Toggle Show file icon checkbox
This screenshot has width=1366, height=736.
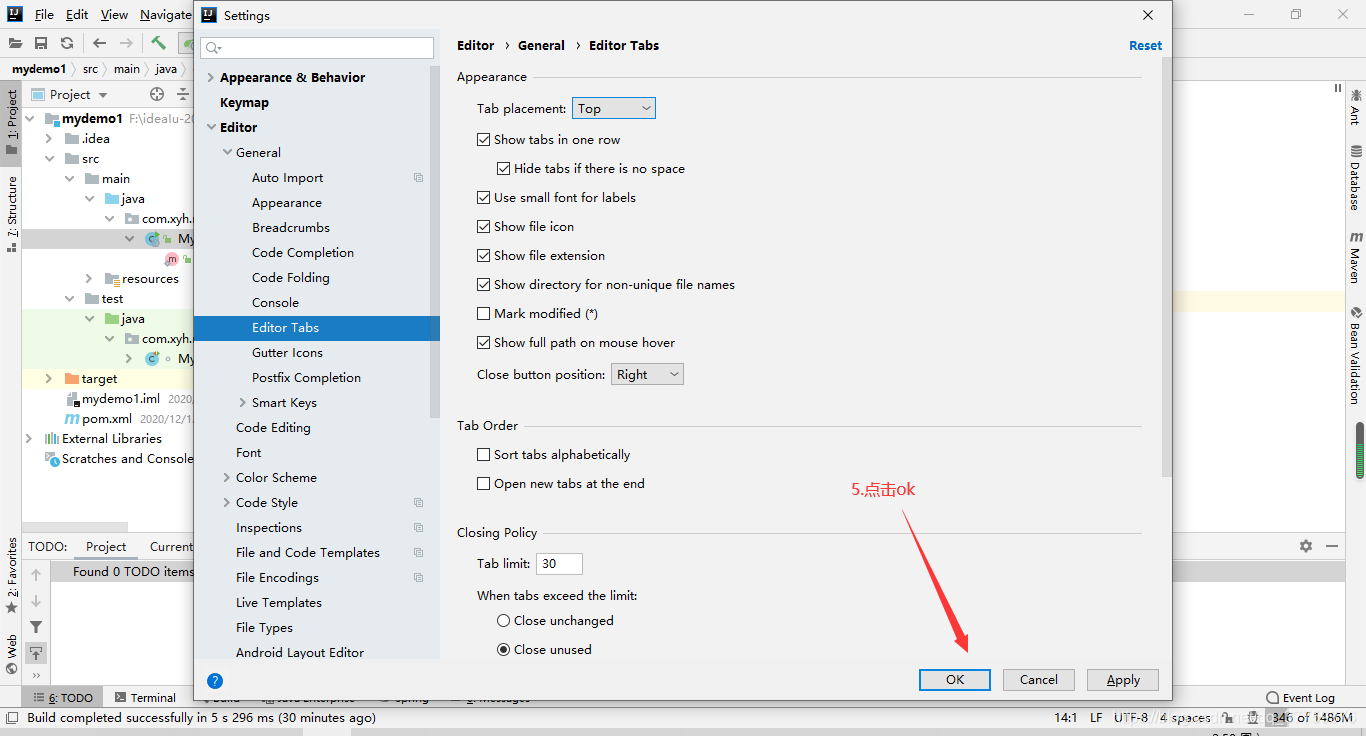[x=484, y=227]
